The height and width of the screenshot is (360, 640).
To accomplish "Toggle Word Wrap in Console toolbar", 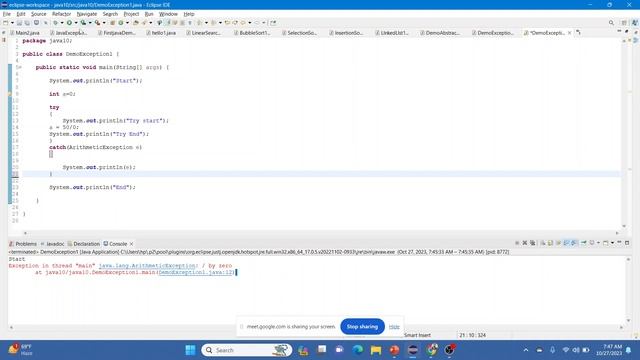I will pos(558,243).
